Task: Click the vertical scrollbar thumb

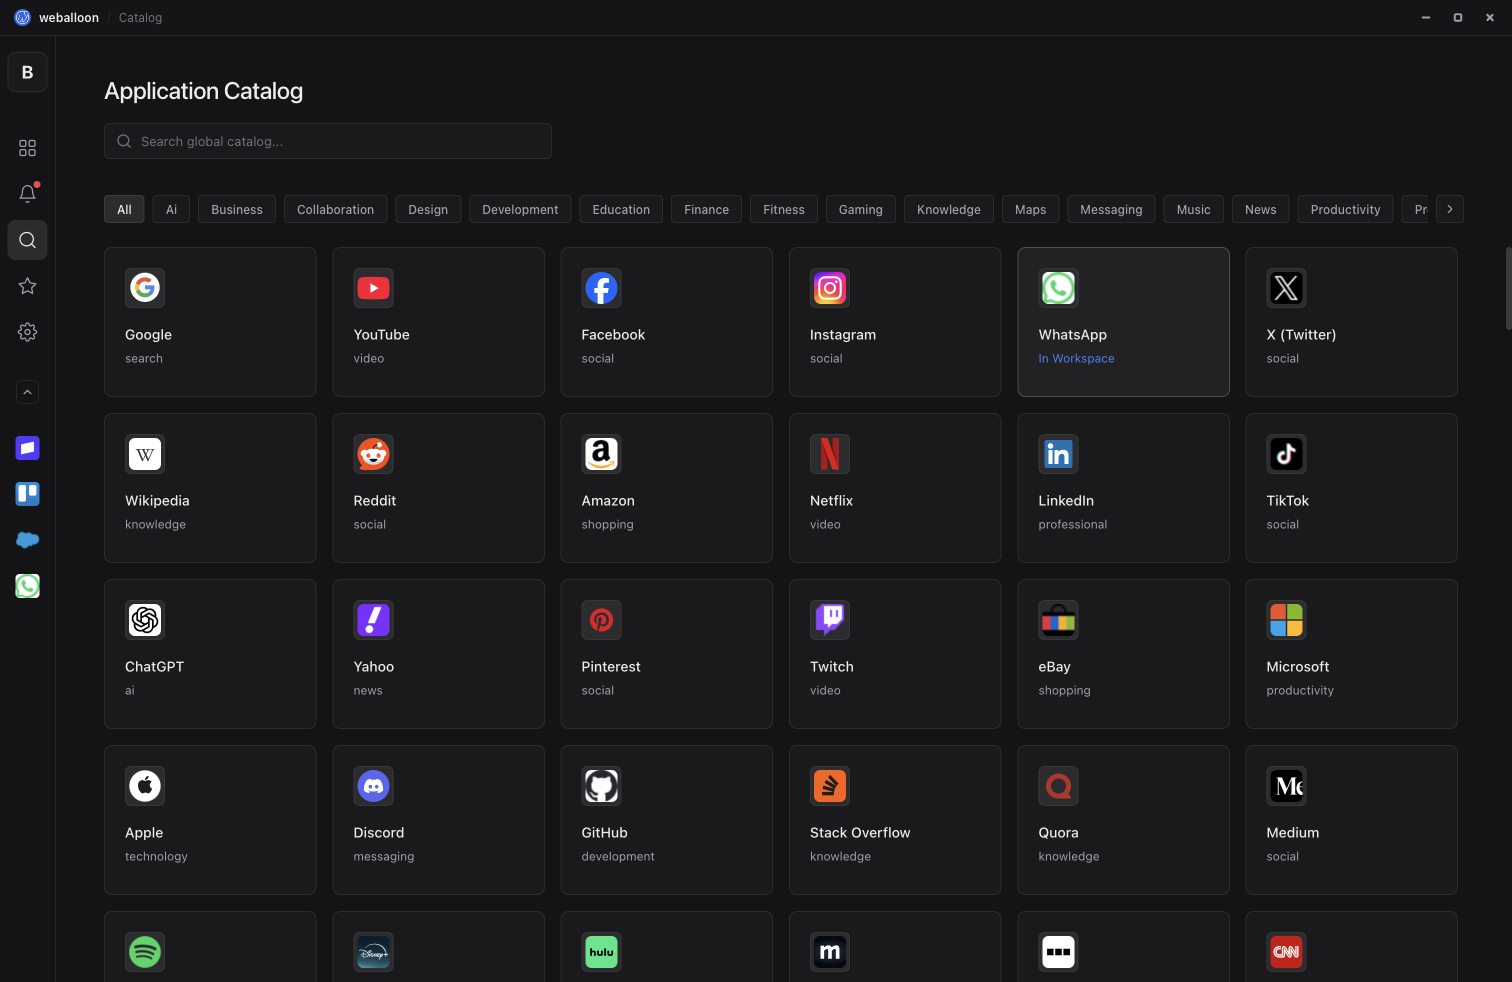Action: pos(1508,288)
